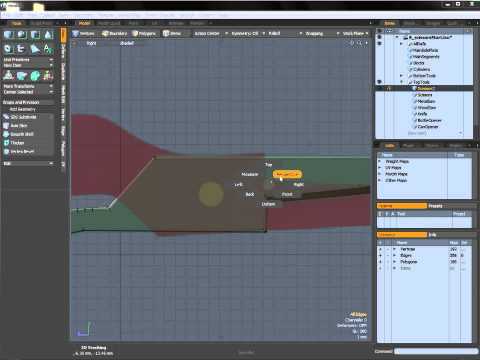480x360 pixels.
Task: Select Edges selection mode button
Action: [114, 34]
